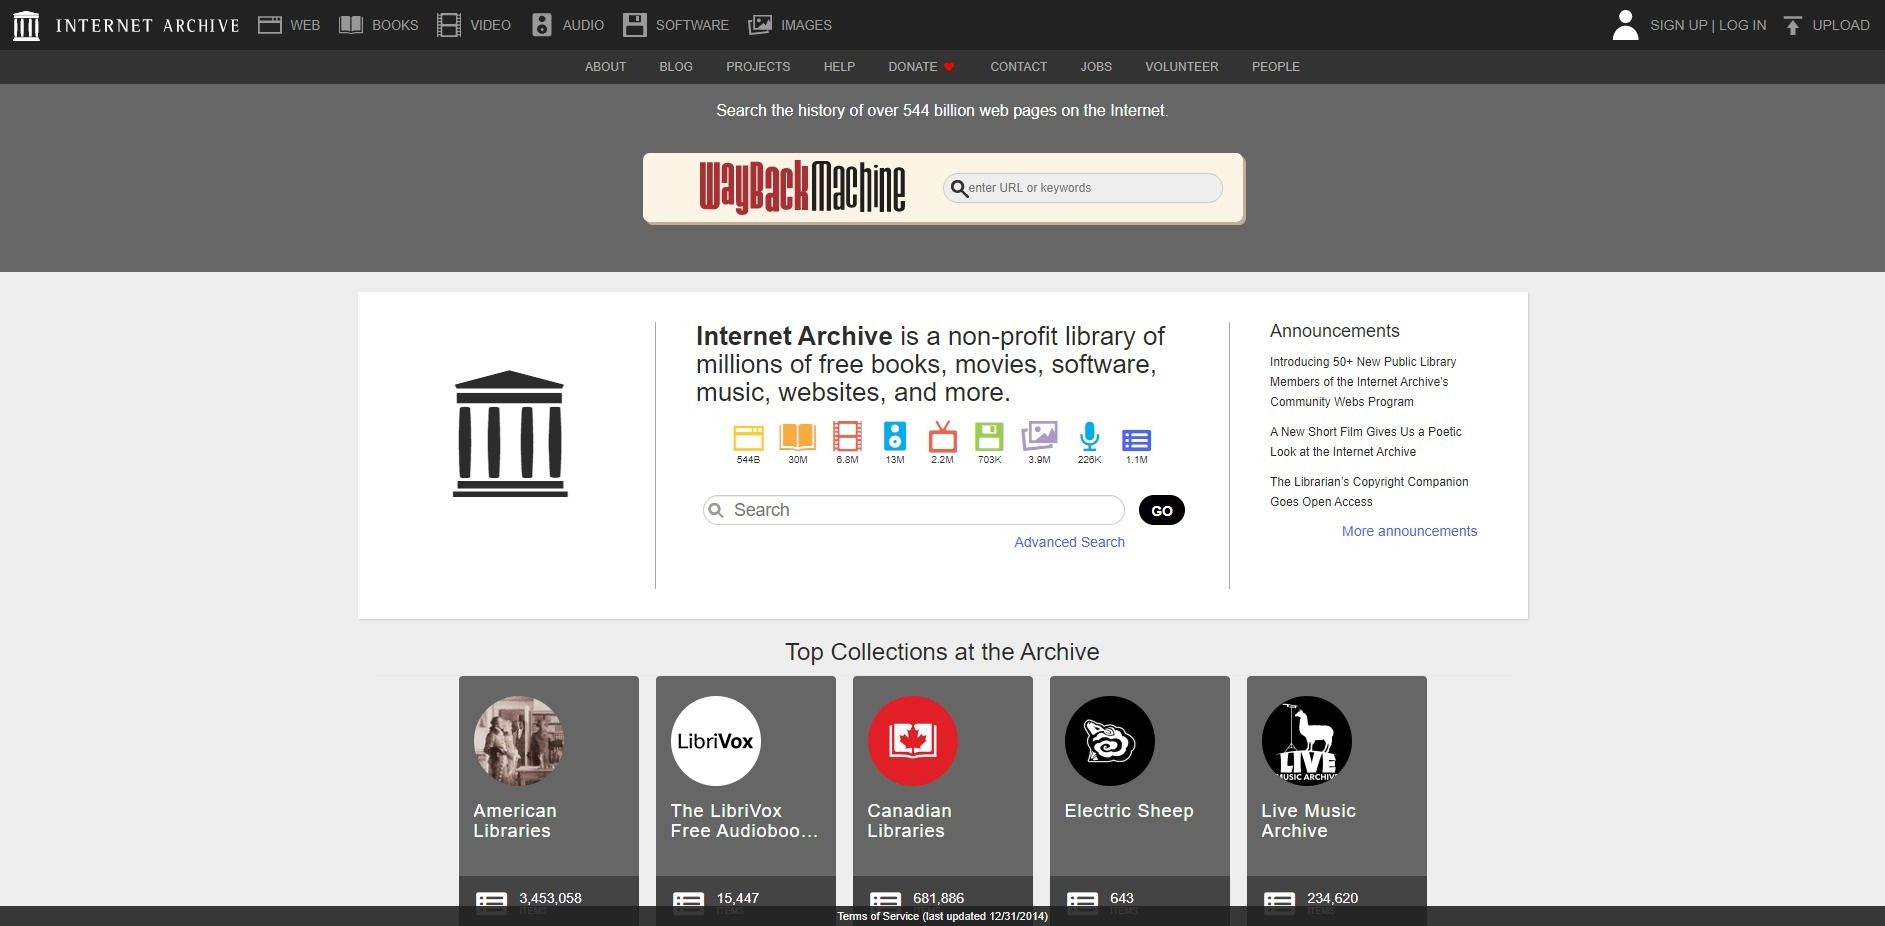Screen dimensions: 1885x926
Task: Click the Internet Archive columns logo
Action: click(27, 24)
